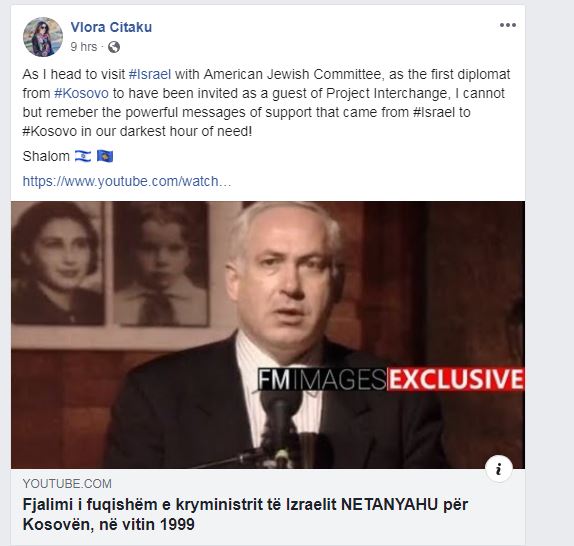
Task: Click the child's portrait photo in video preview
Action: coord(161,264)
